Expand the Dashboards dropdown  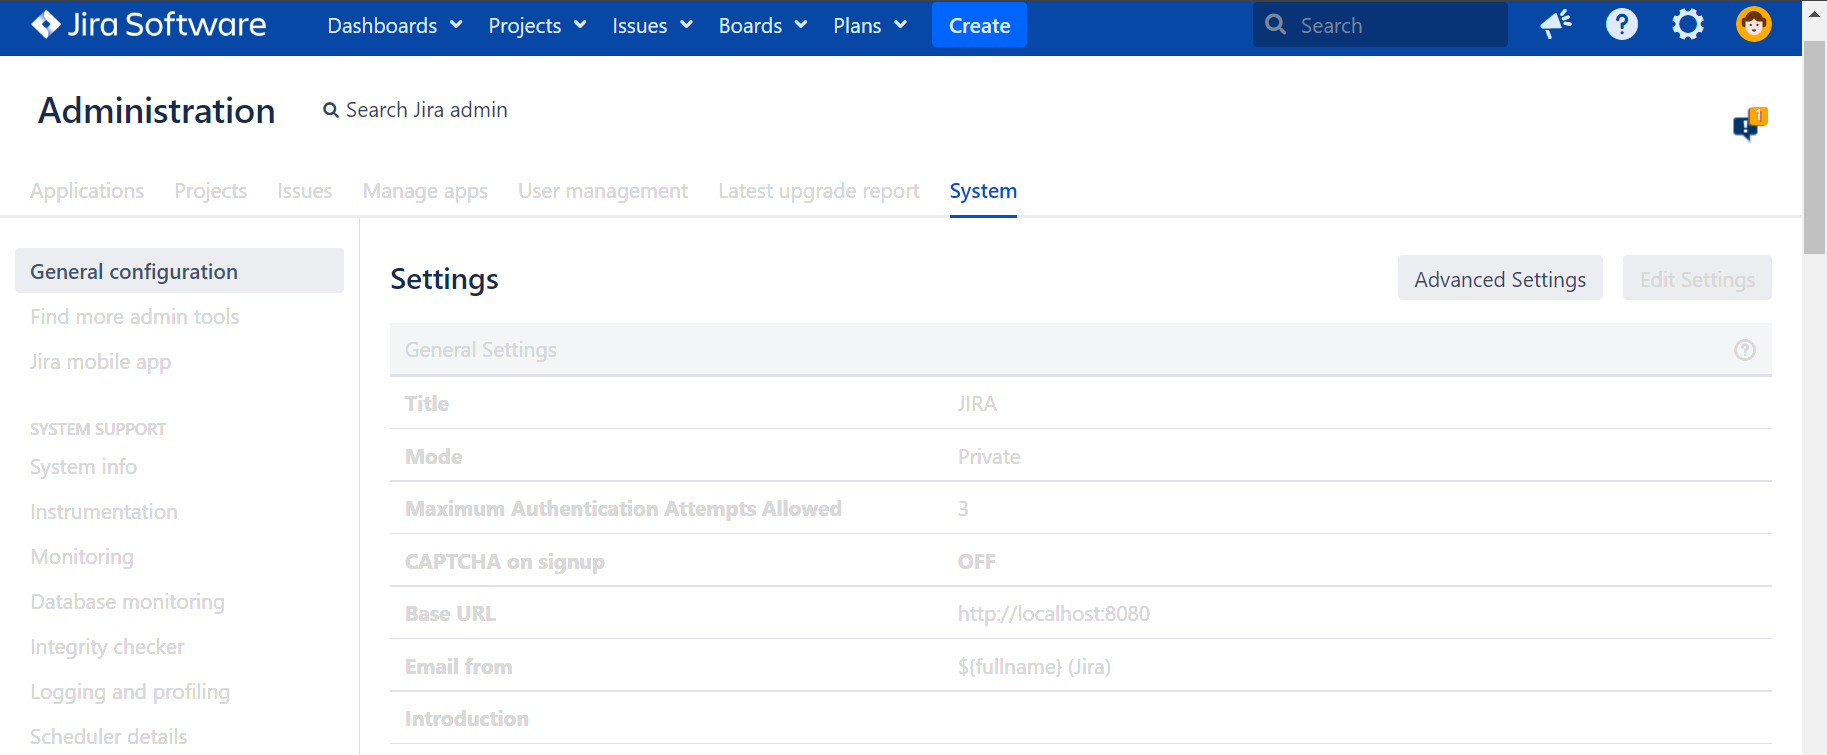395,26
